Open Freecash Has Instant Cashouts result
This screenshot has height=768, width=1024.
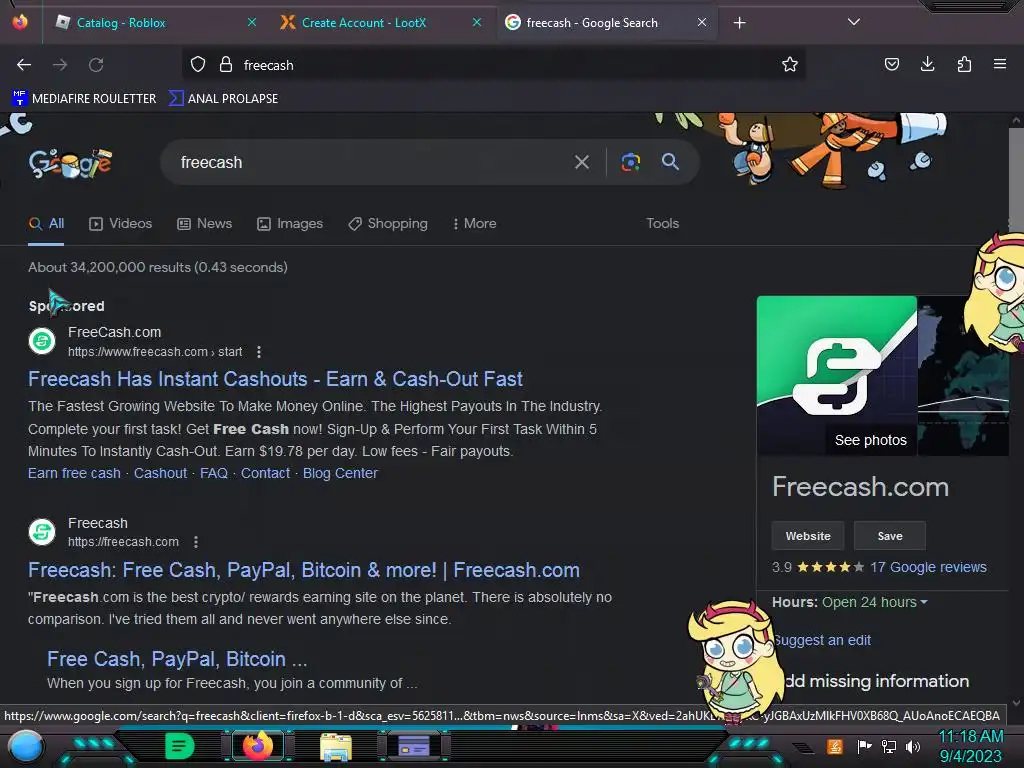pos(275,379)
